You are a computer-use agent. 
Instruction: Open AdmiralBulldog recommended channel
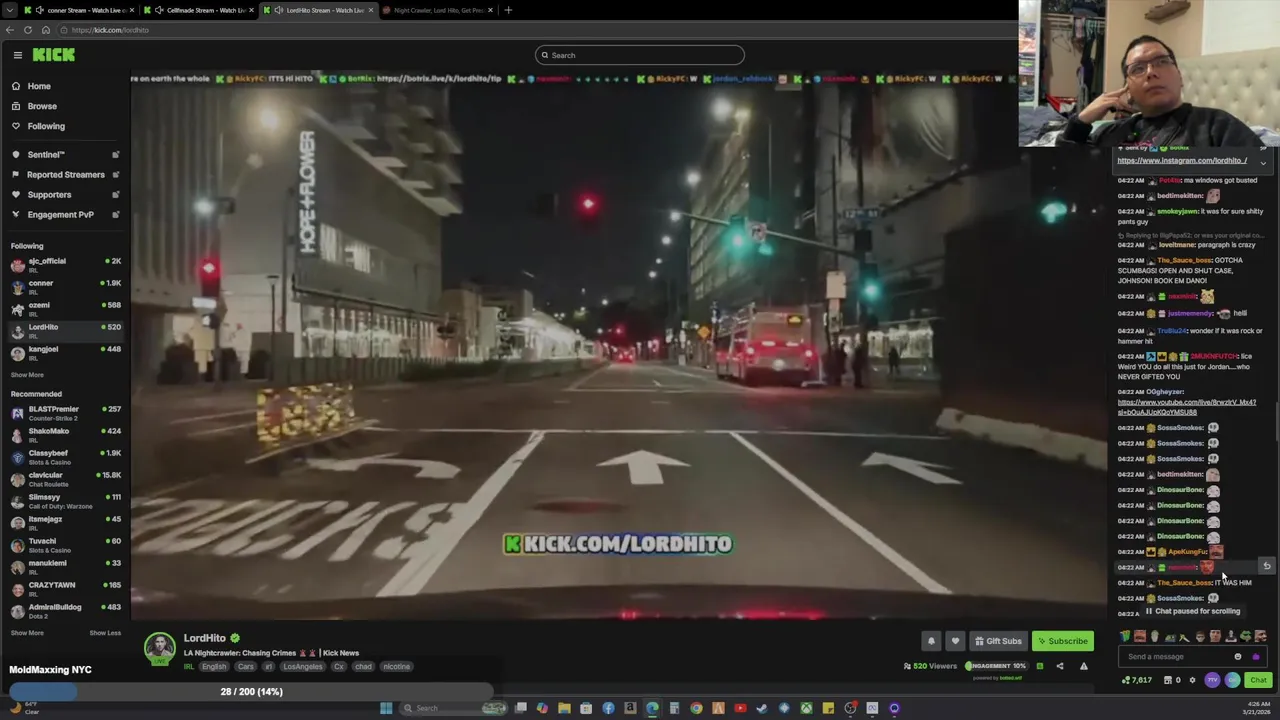click(x=65, y=610)
